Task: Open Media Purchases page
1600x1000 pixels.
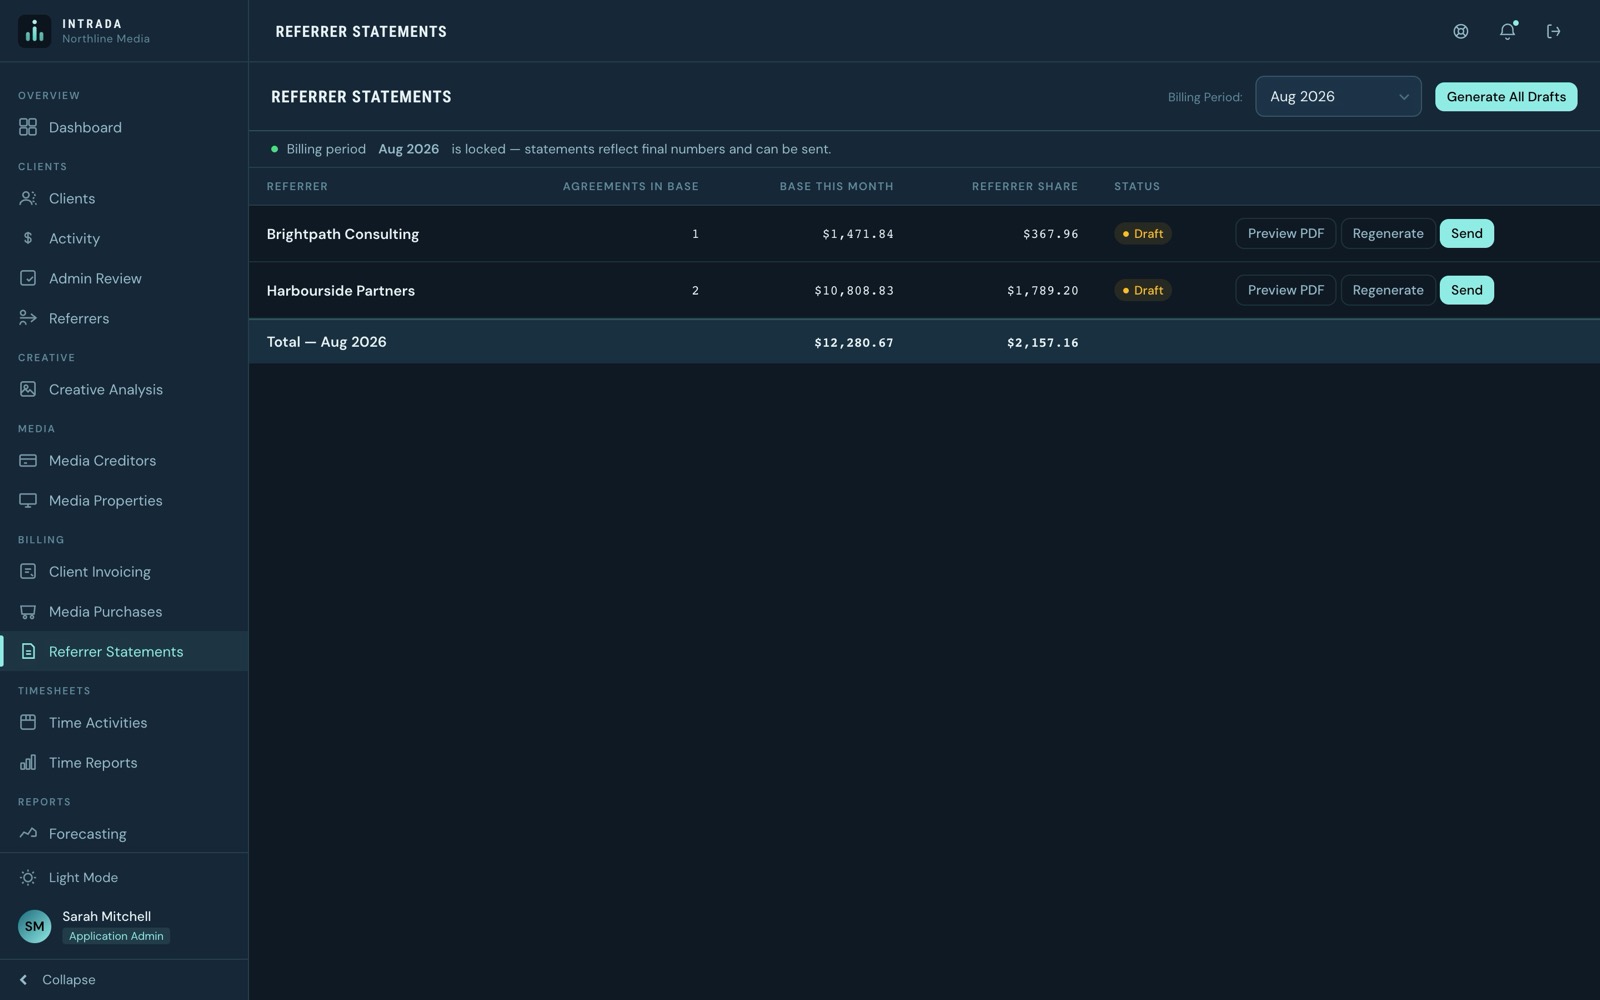Action: point(124,611)
